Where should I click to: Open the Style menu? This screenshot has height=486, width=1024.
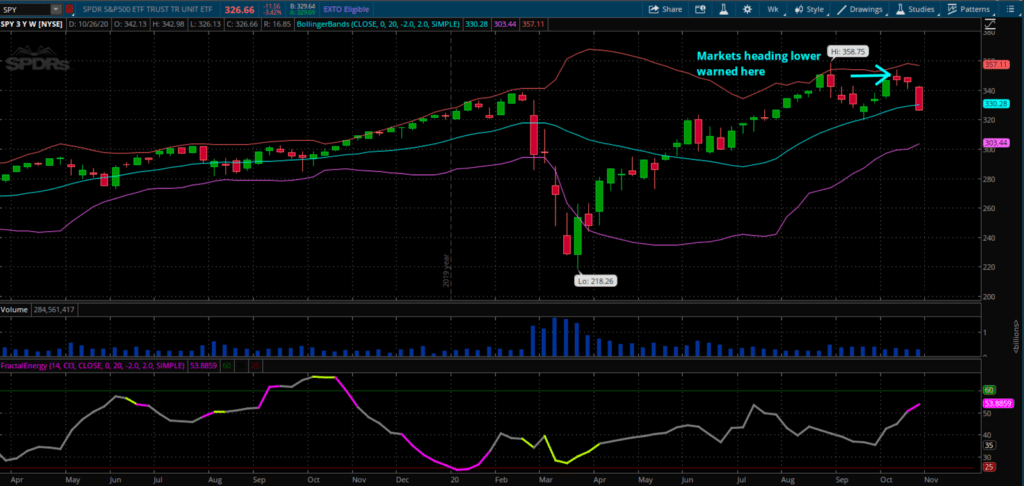pos(810,9)
